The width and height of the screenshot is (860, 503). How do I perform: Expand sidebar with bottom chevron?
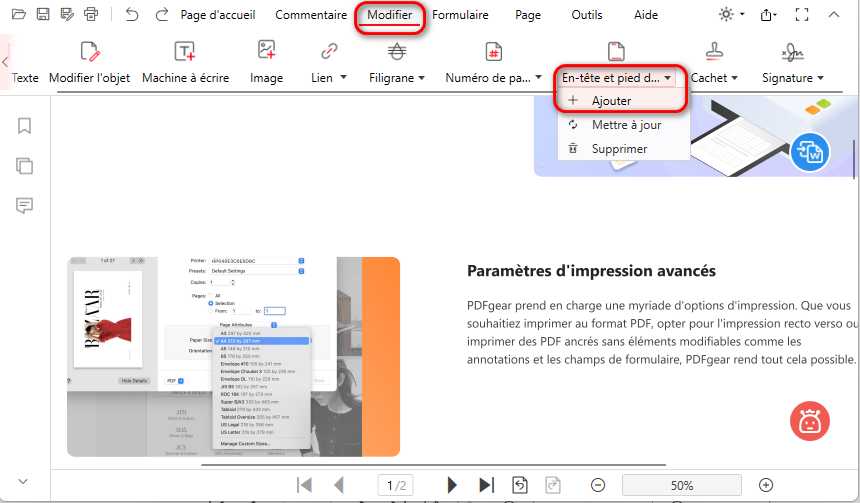tap(23, 482)
